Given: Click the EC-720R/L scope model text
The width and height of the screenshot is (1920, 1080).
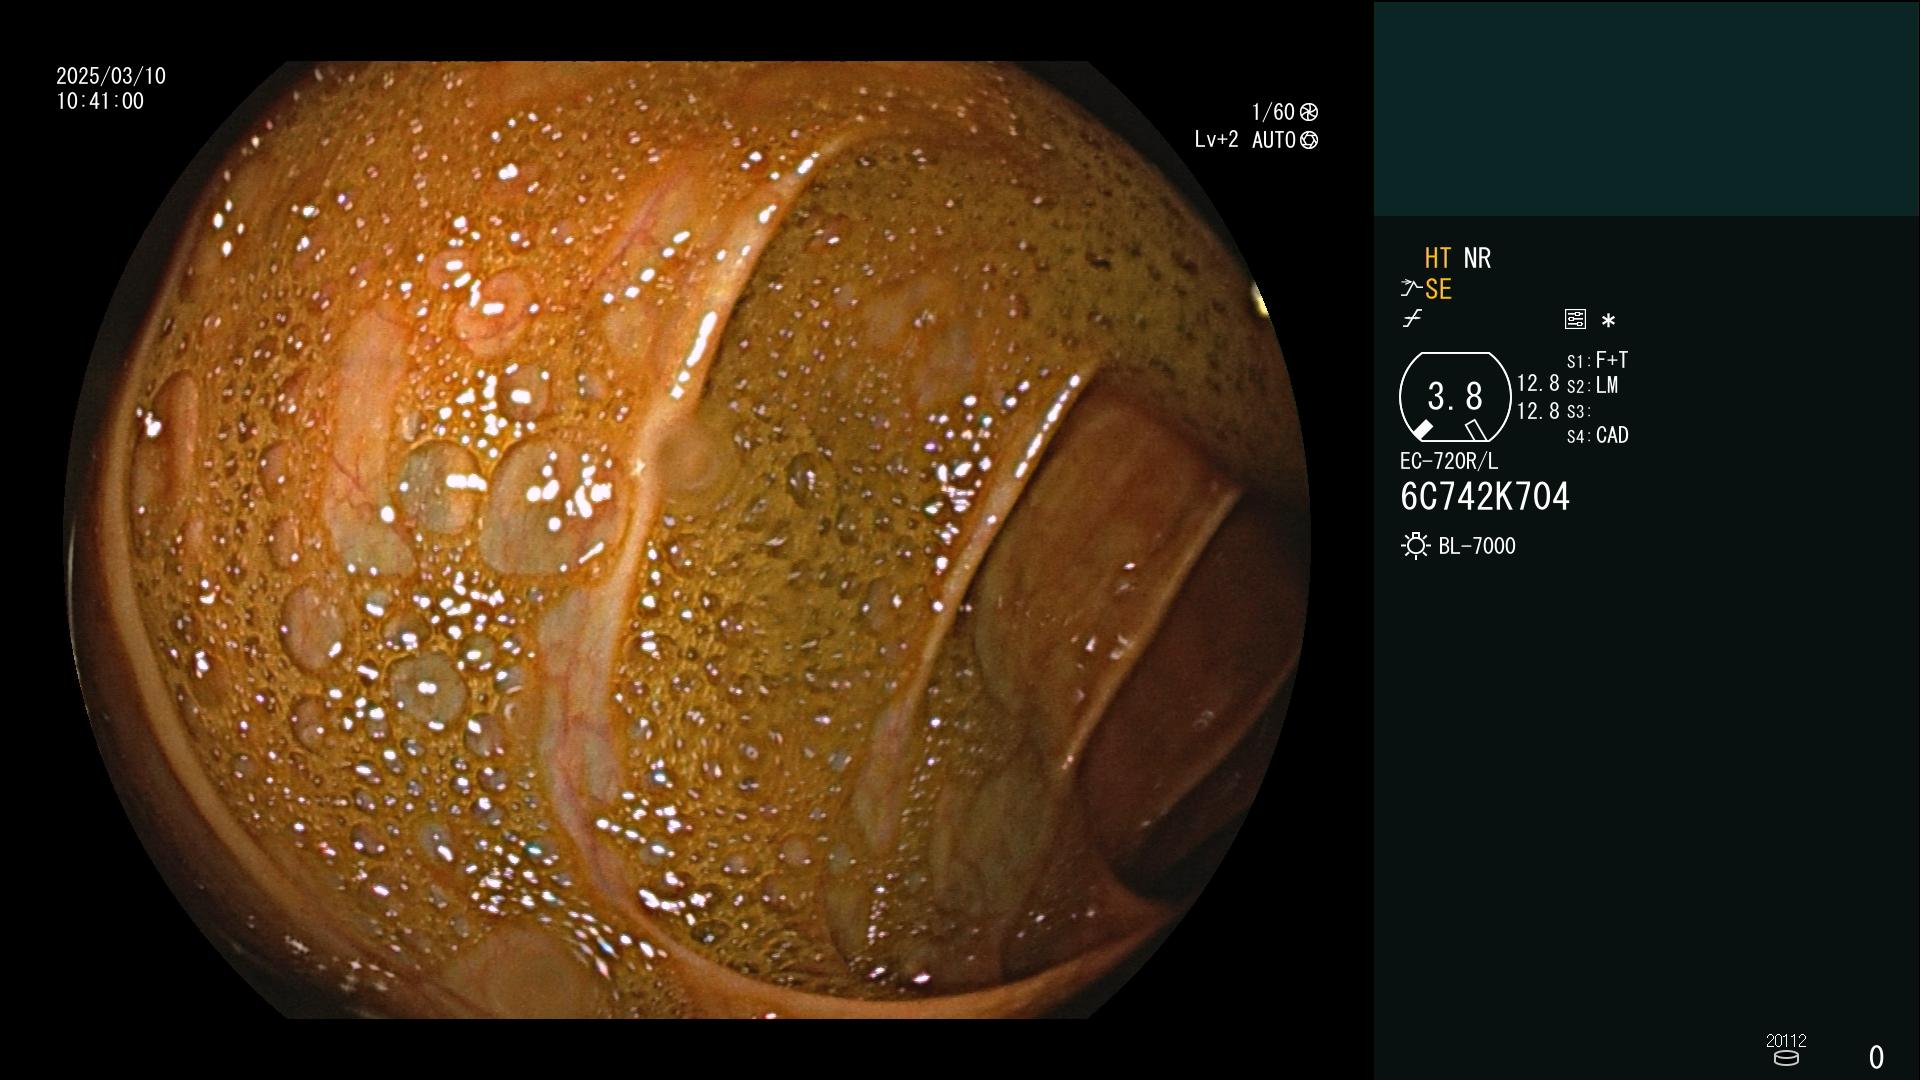Looking at the screenshot, I should click(x=1449, y=462).
